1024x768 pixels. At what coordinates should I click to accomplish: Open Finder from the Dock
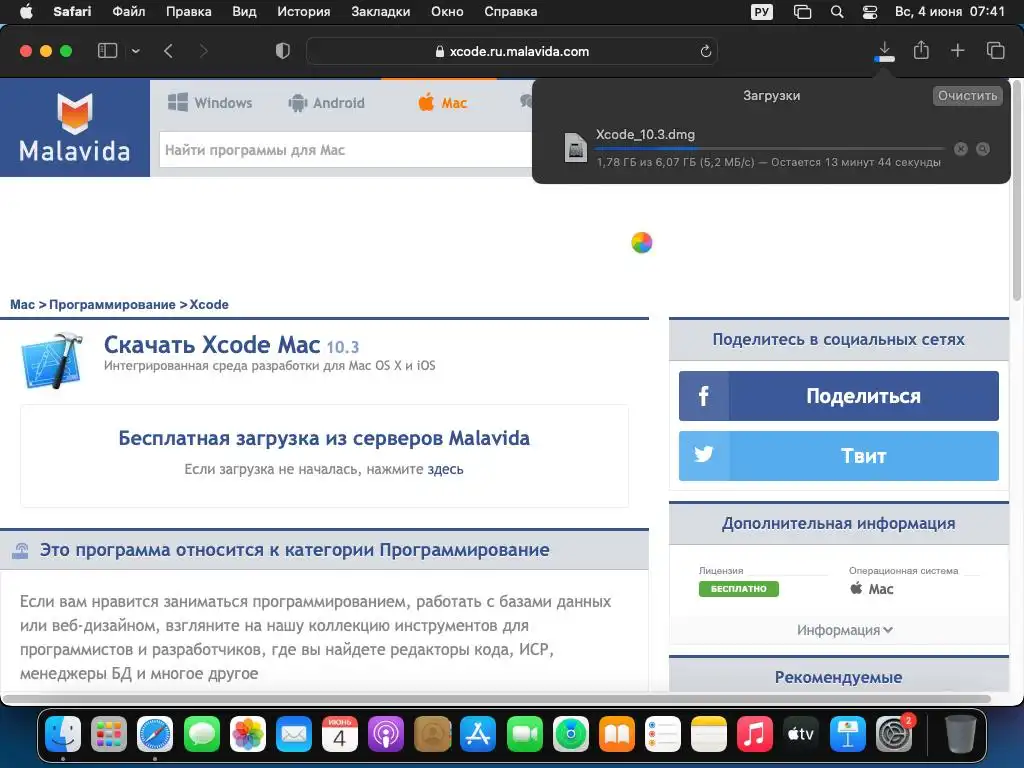63,733
